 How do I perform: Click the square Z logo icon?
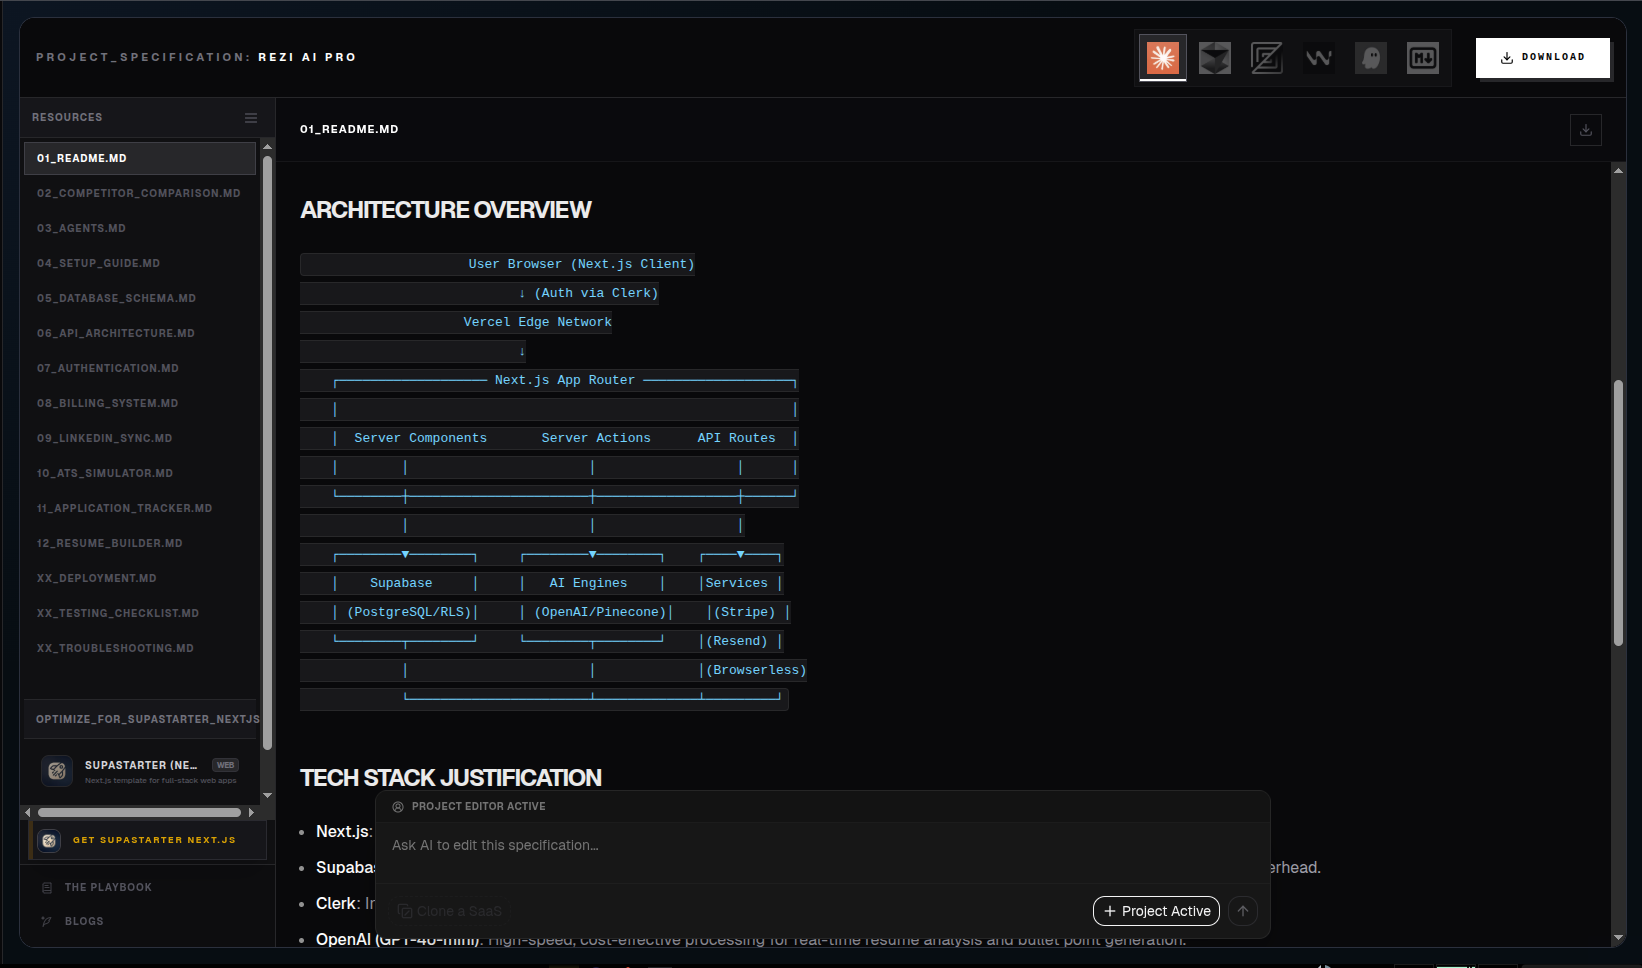(1266, 58)
